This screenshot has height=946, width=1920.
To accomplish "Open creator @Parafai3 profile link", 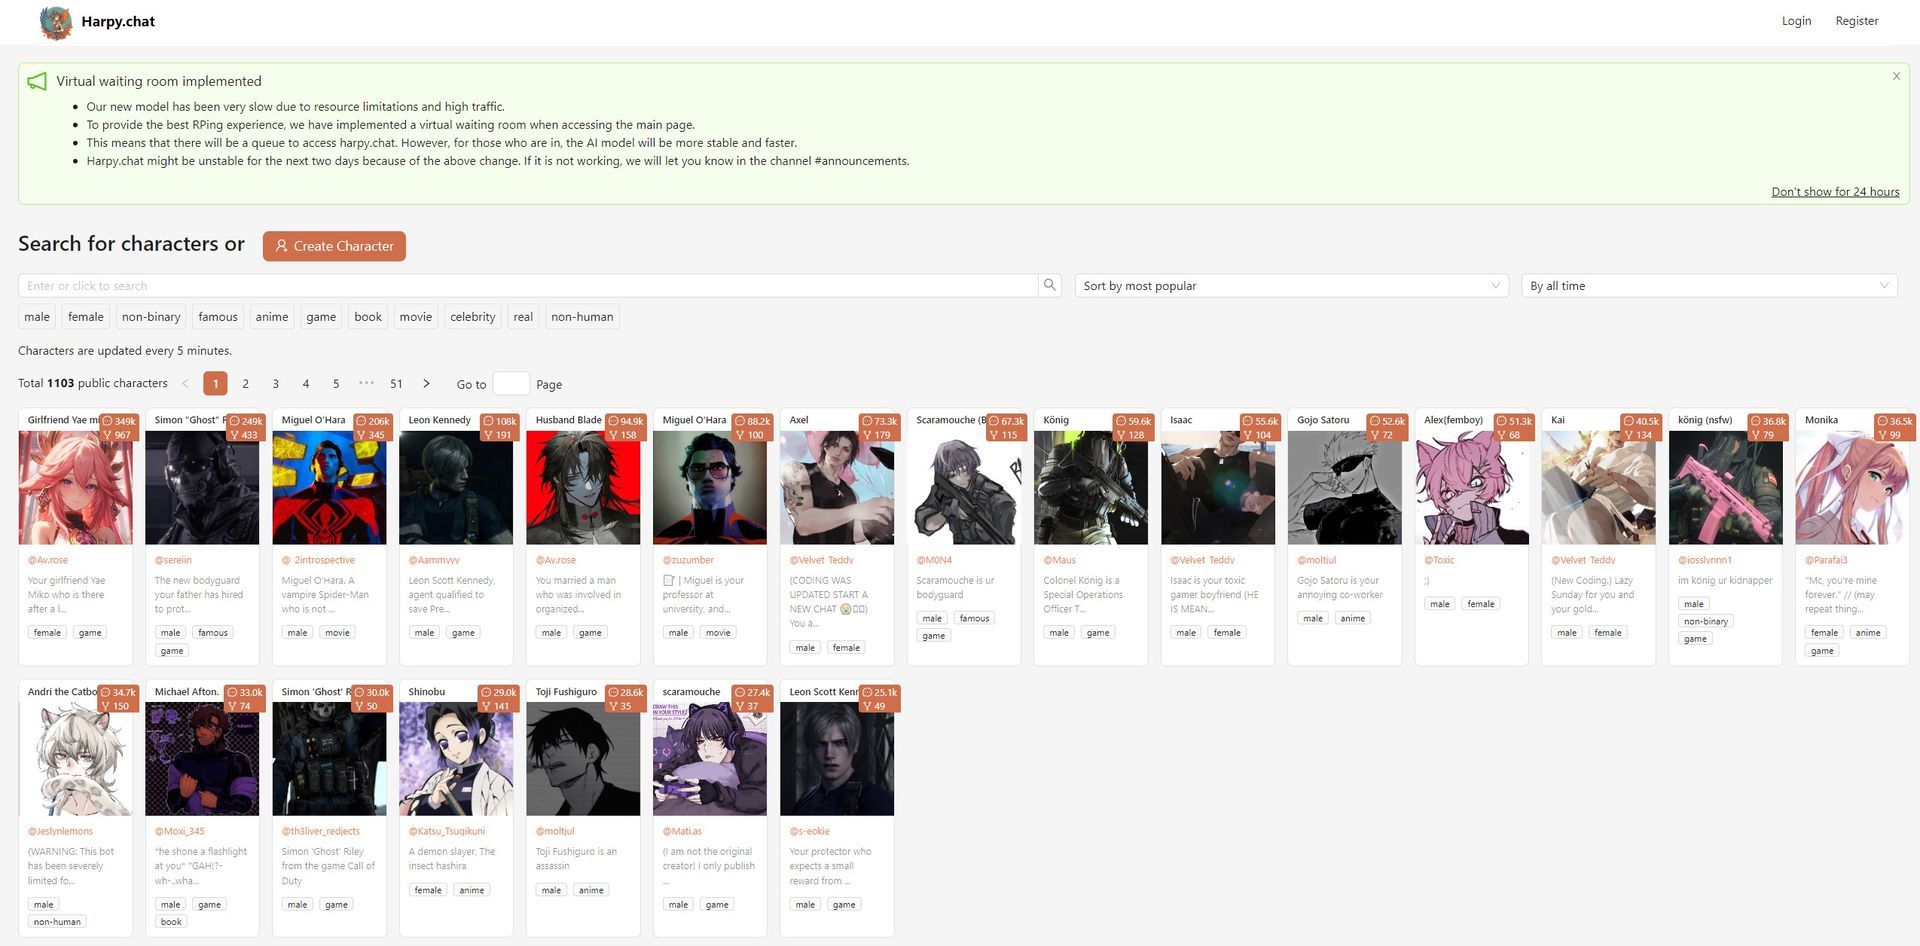I will tap(1826, 560).
